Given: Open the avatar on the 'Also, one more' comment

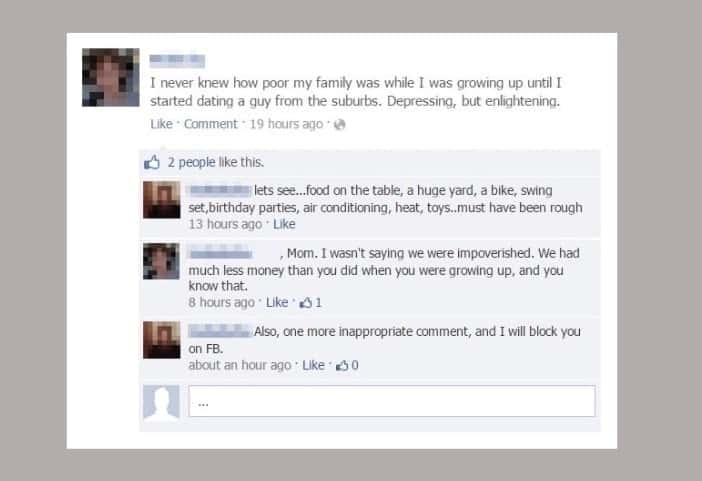Looking at the screenshot, I should [x=162, y=340].
